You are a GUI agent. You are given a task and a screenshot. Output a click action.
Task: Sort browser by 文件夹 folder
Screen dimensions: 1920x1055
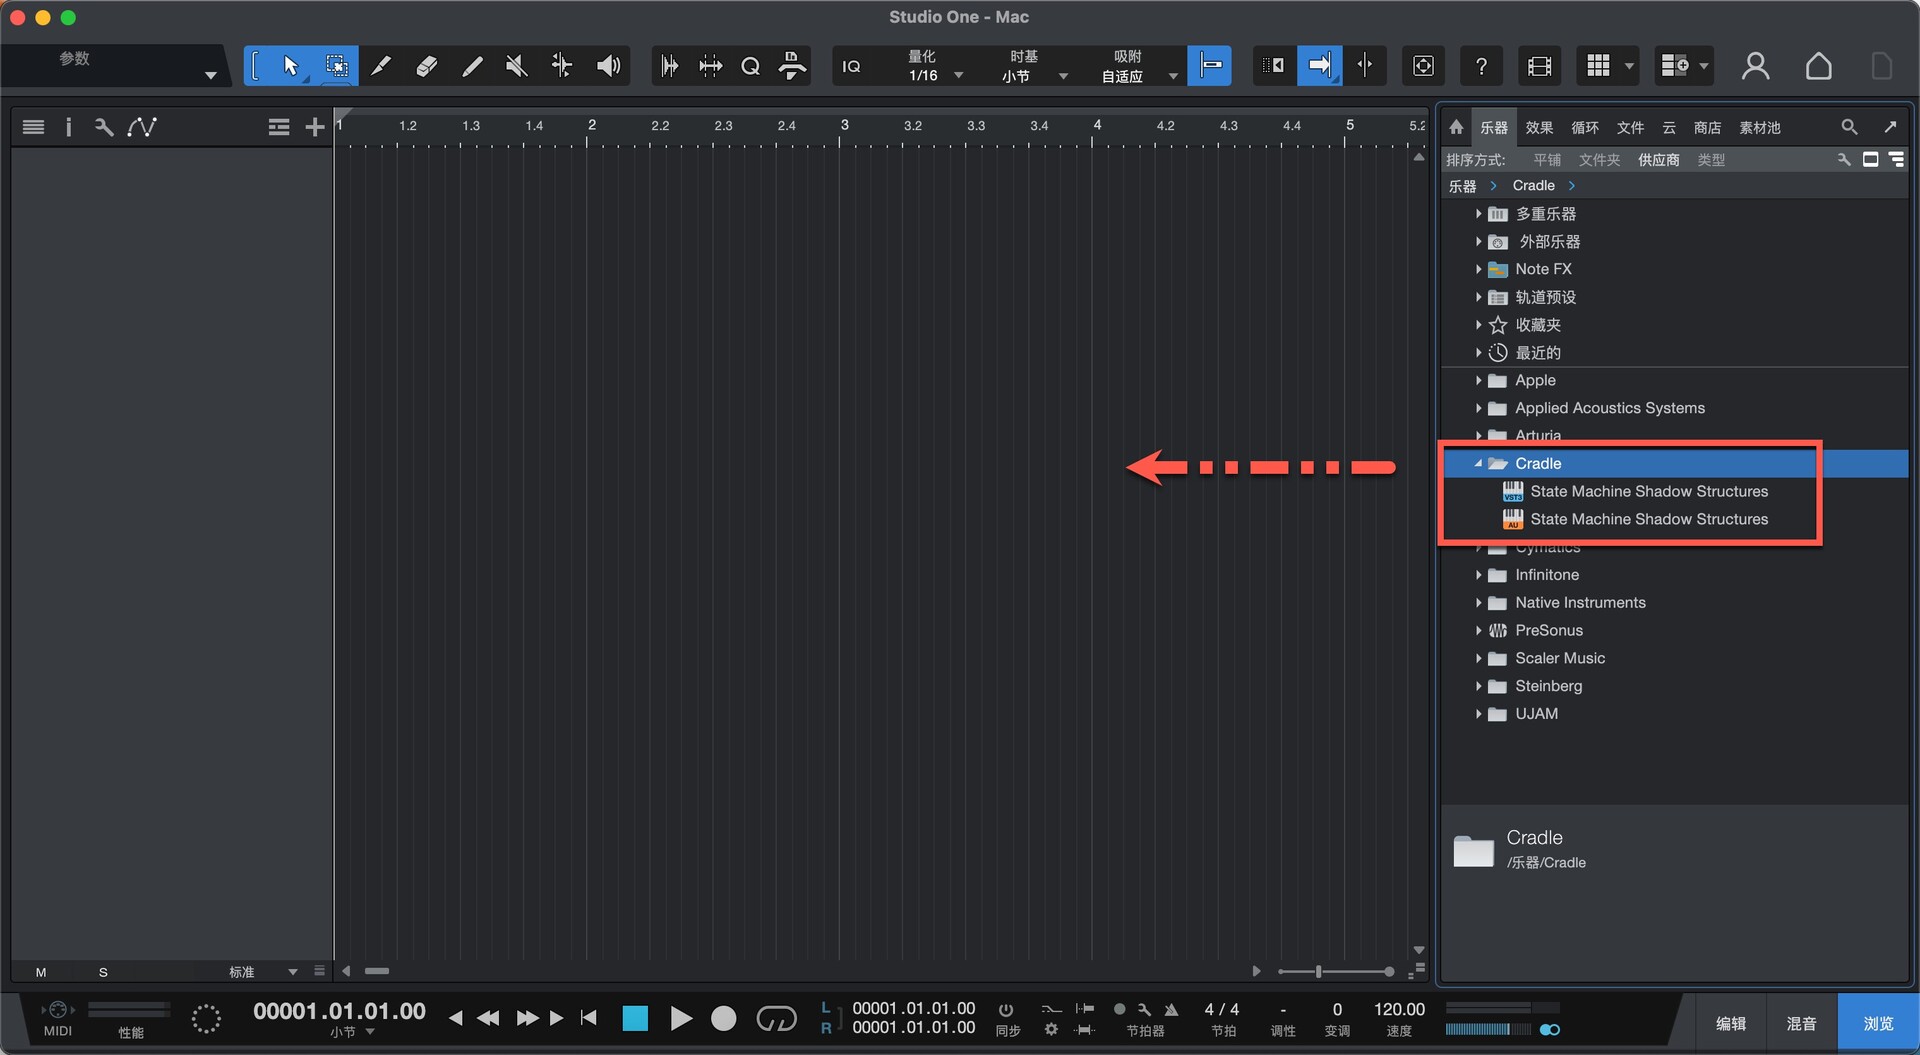[1599, 160]
